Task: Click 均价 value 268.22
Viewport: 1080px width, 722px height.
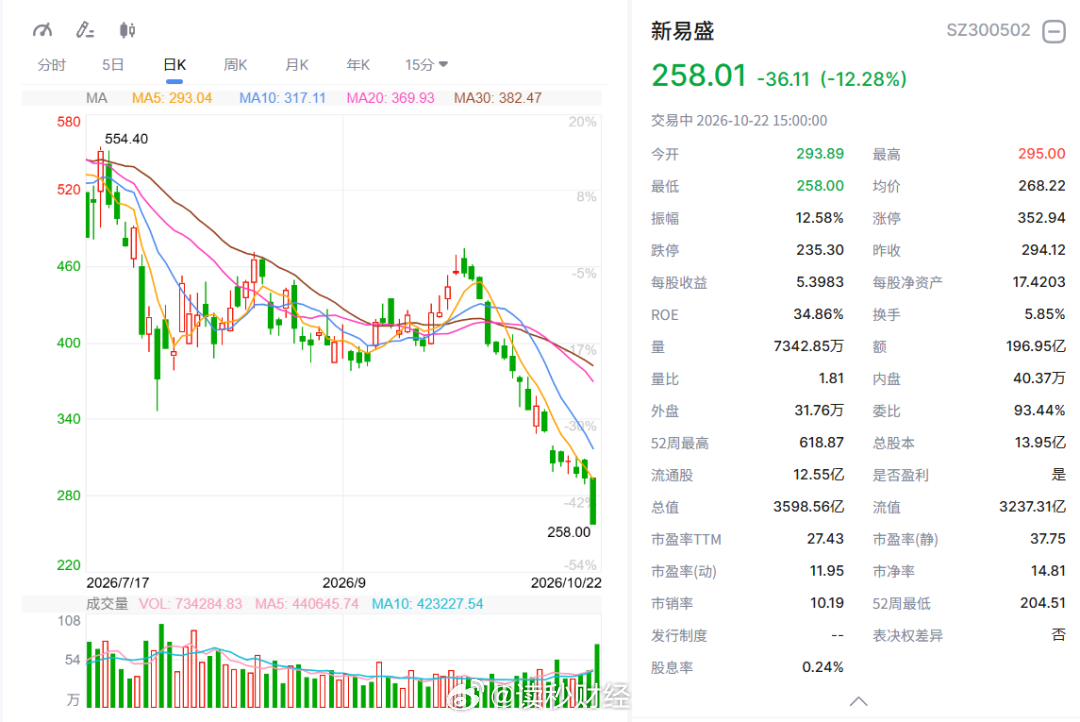Action: coord(1041,186)
